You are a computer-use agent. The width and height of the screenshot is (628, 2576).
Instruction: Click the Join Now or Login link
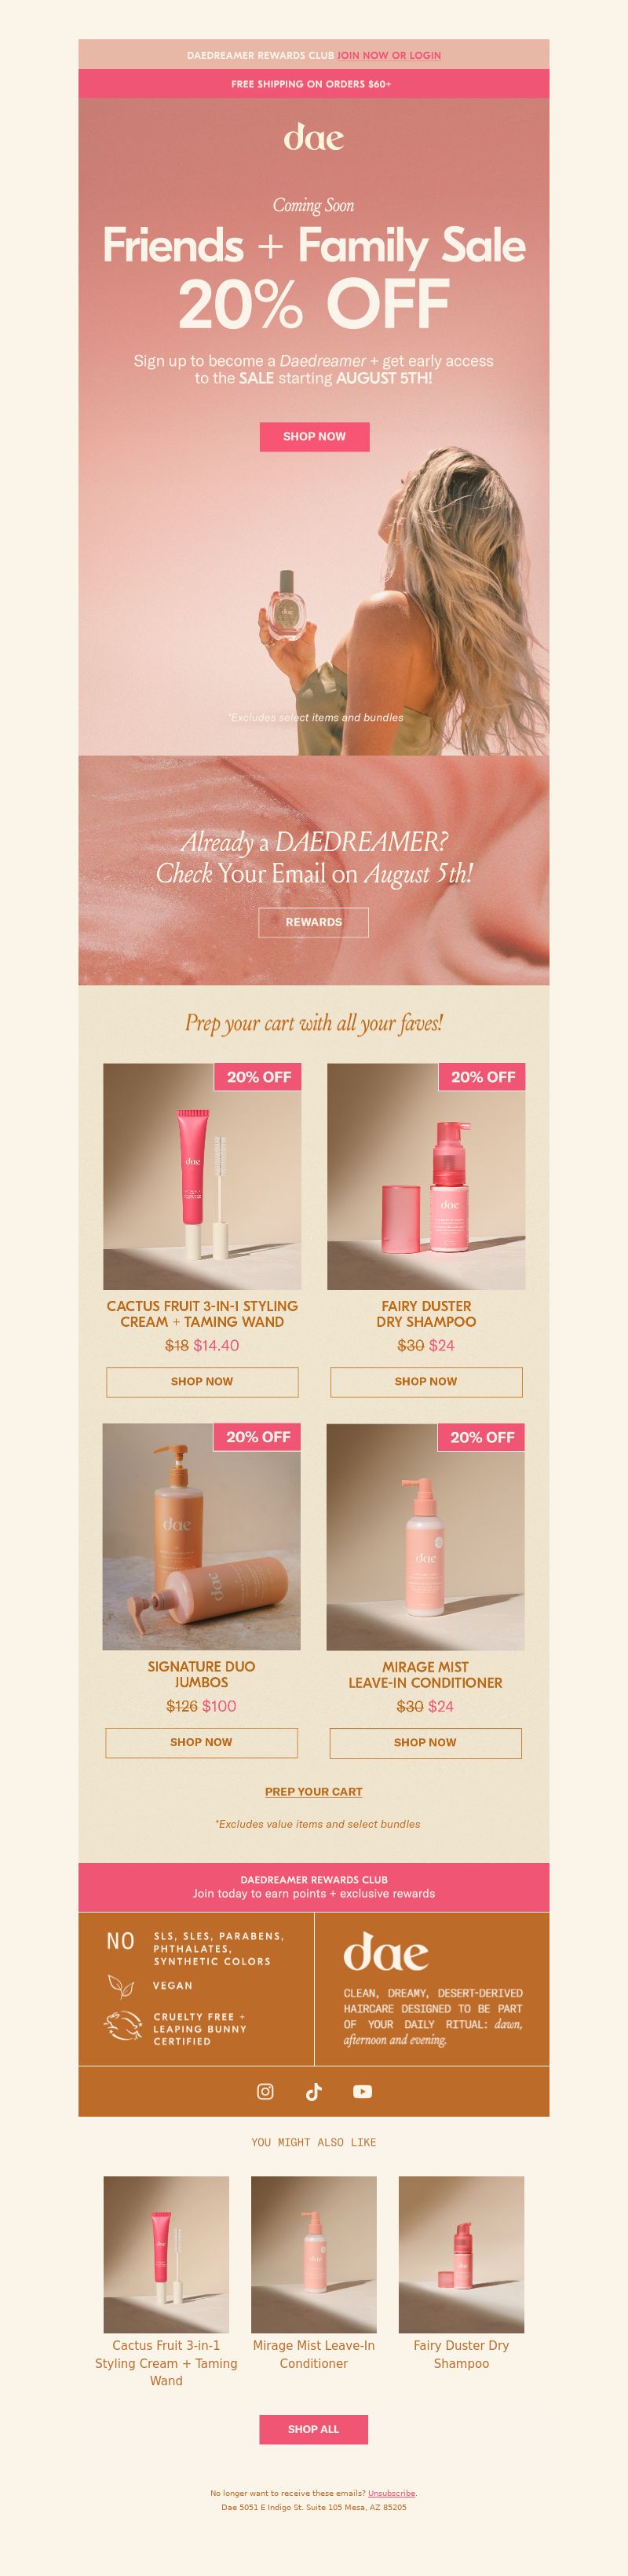(389, 56)
